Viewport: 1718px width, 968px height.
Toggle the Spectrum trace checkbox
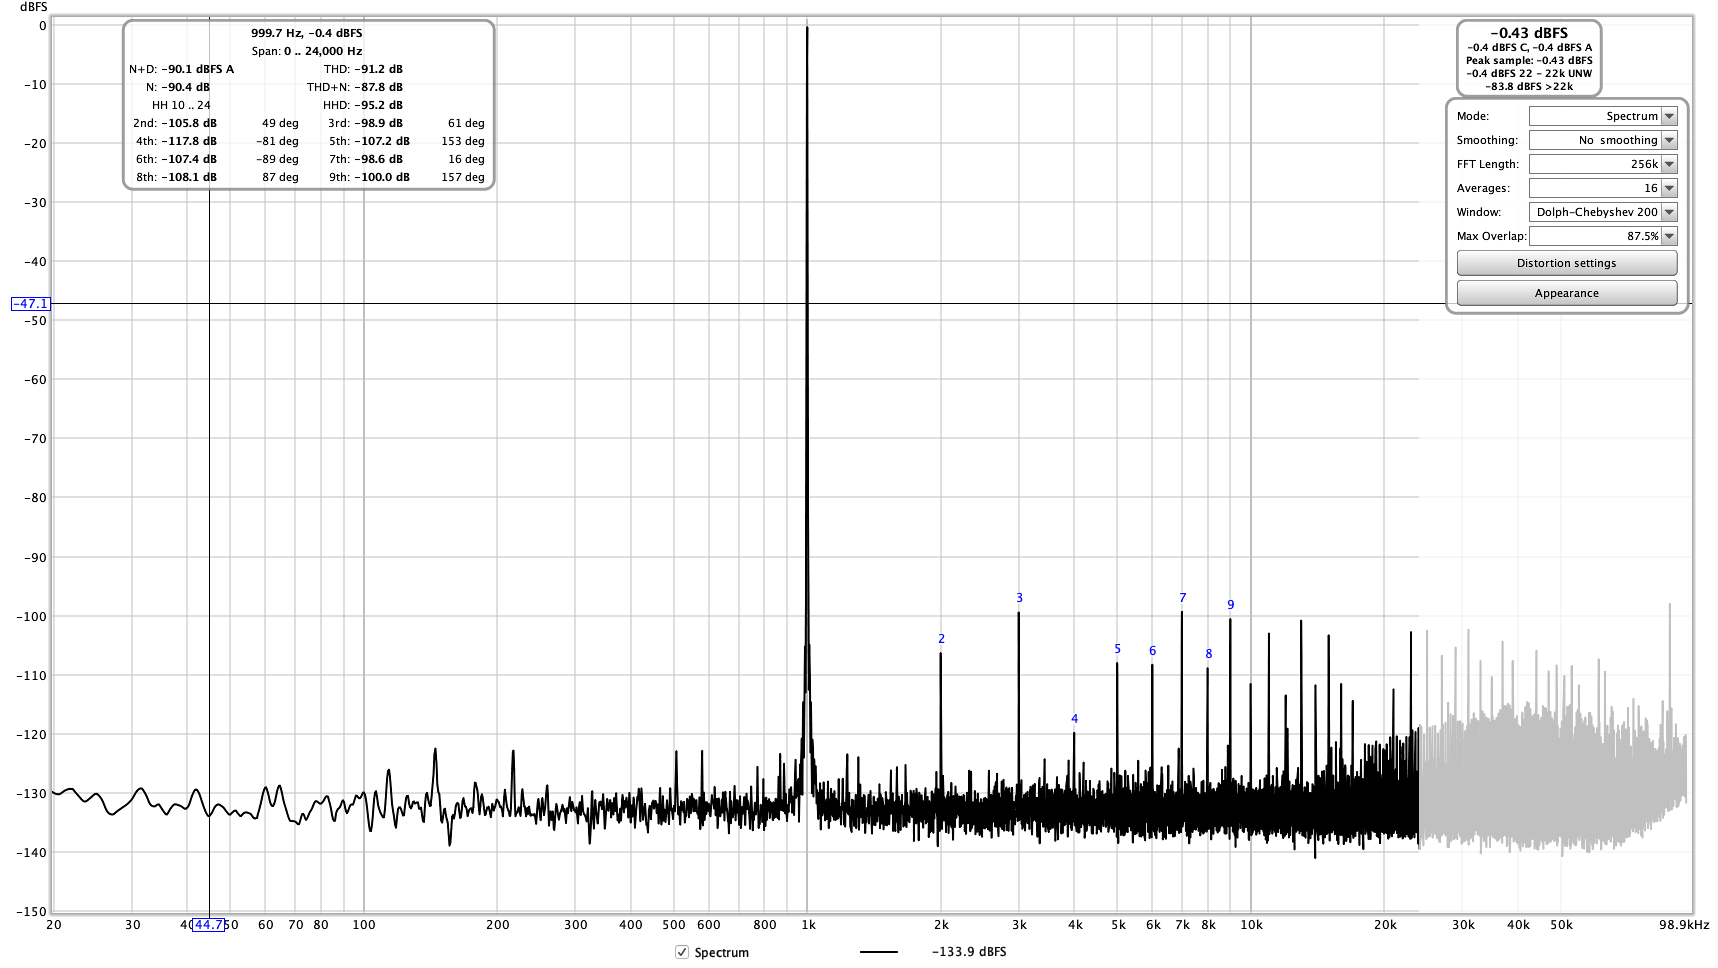(682, 952)
